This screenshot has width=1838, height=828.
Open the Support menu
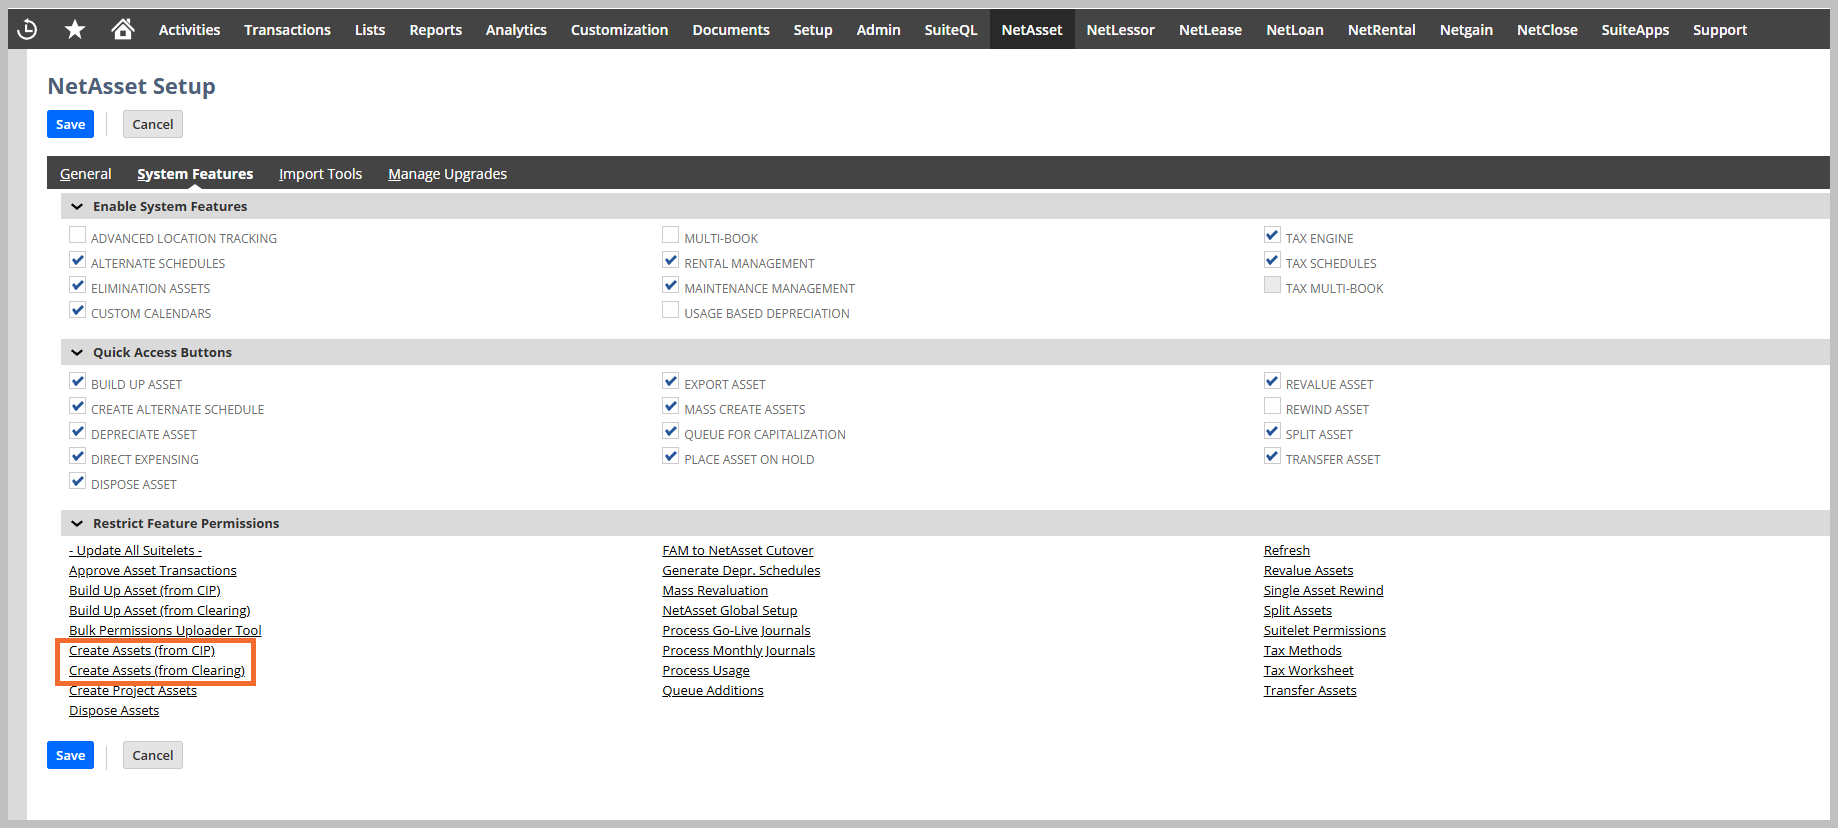click(1720, 30)
